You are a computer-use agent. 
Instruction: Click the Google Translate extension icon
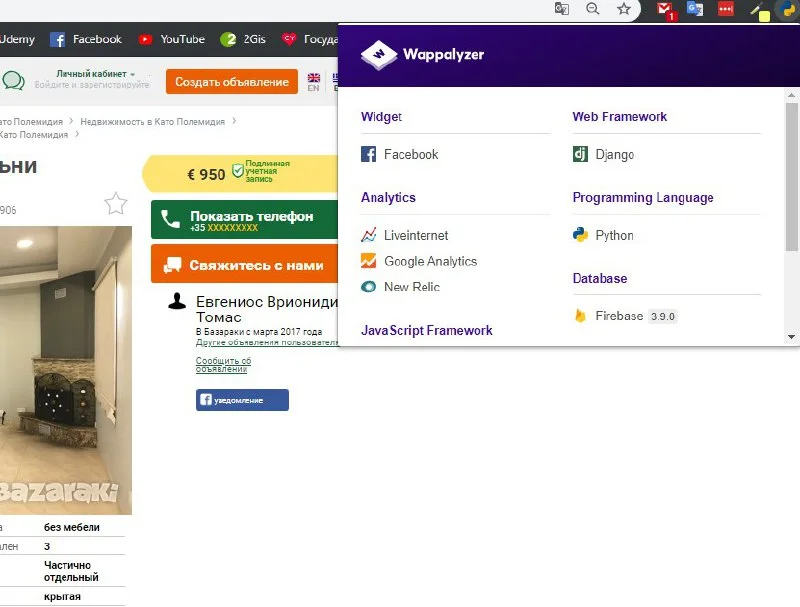[695, 9]
